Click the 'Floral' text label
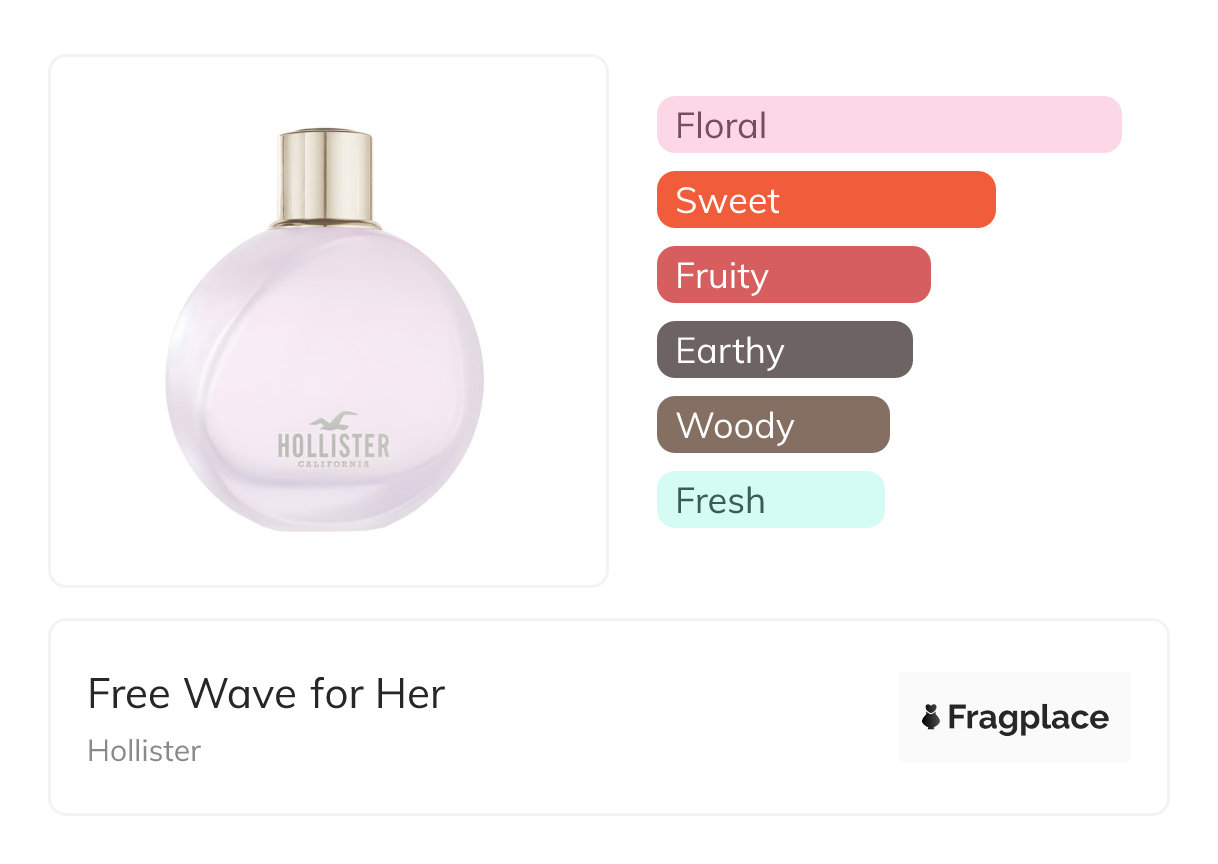1218x864 pixels. pos(721,126)
